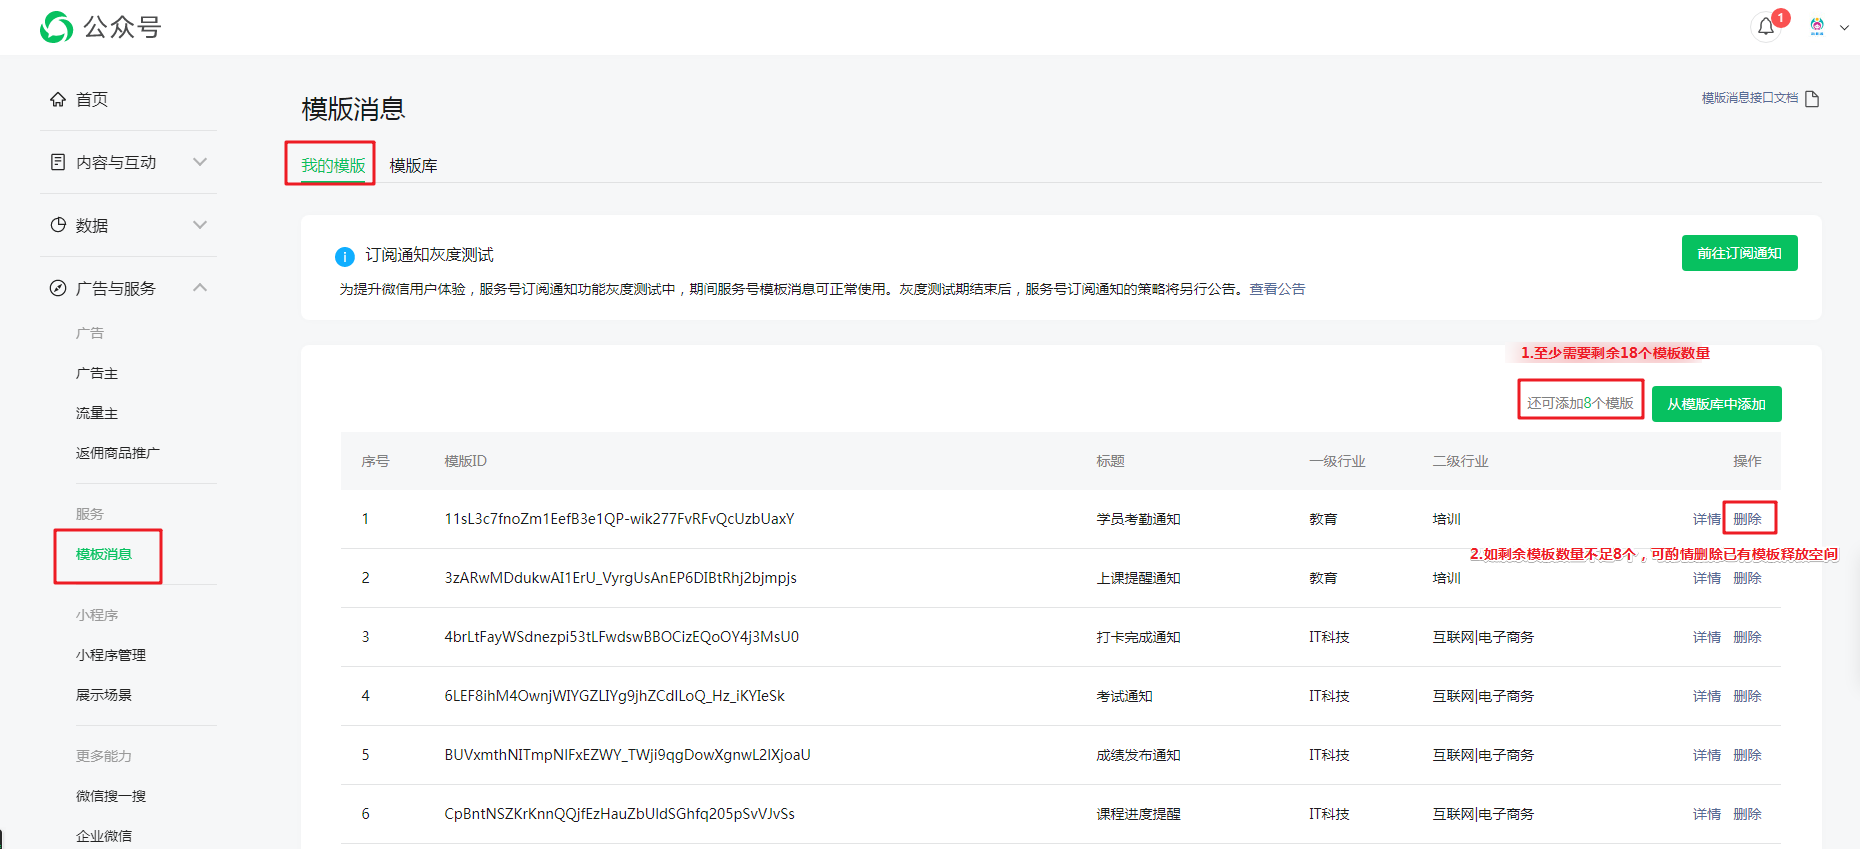Open 小程序管理 in the sidebar
The image size is (1860, 849).
click(111, 655)
